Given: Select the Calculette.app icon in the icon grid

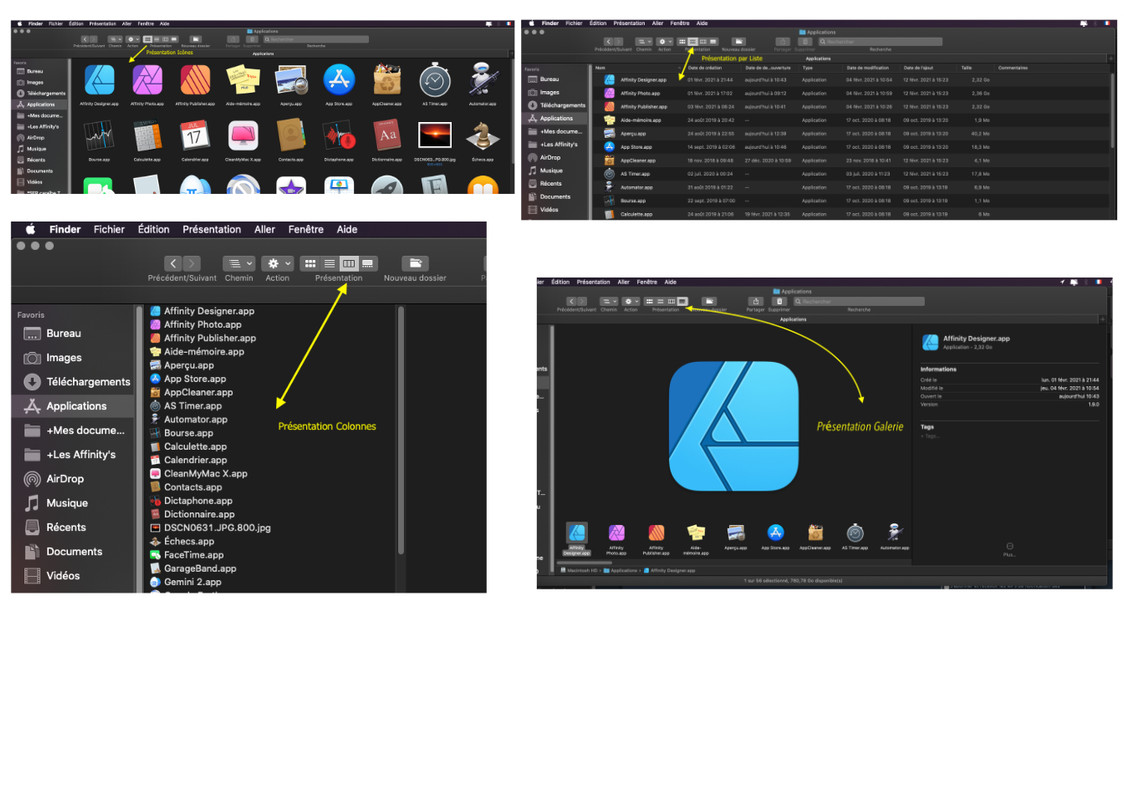Looking at the screenshot, I should [147, 135].
